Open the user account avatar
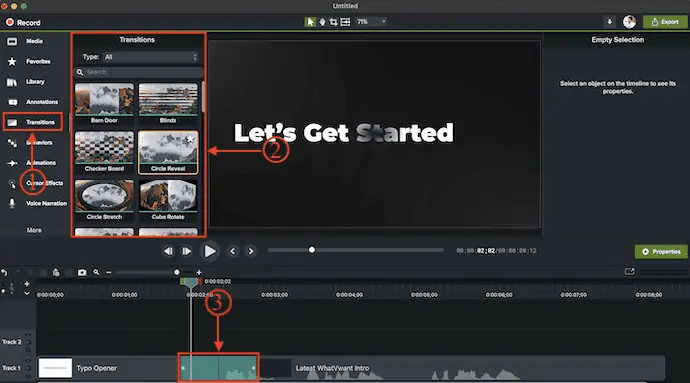The image size is (690, 383). [629, 22]
